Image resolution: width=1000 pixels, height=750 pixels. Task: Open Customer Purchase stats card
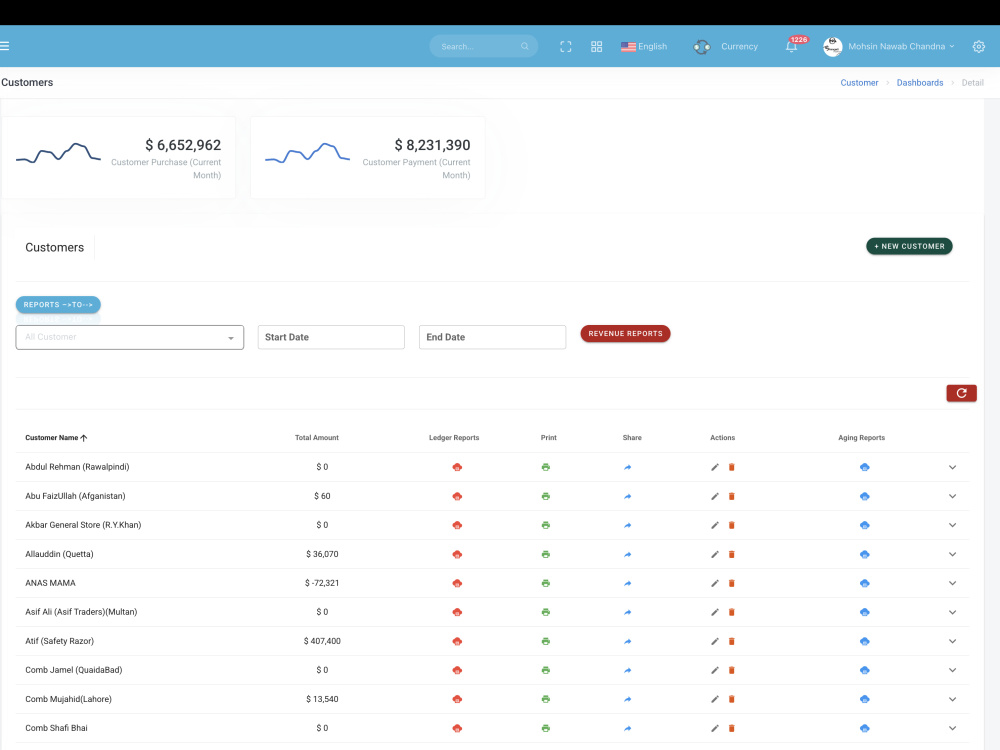[x=119, y=158]
